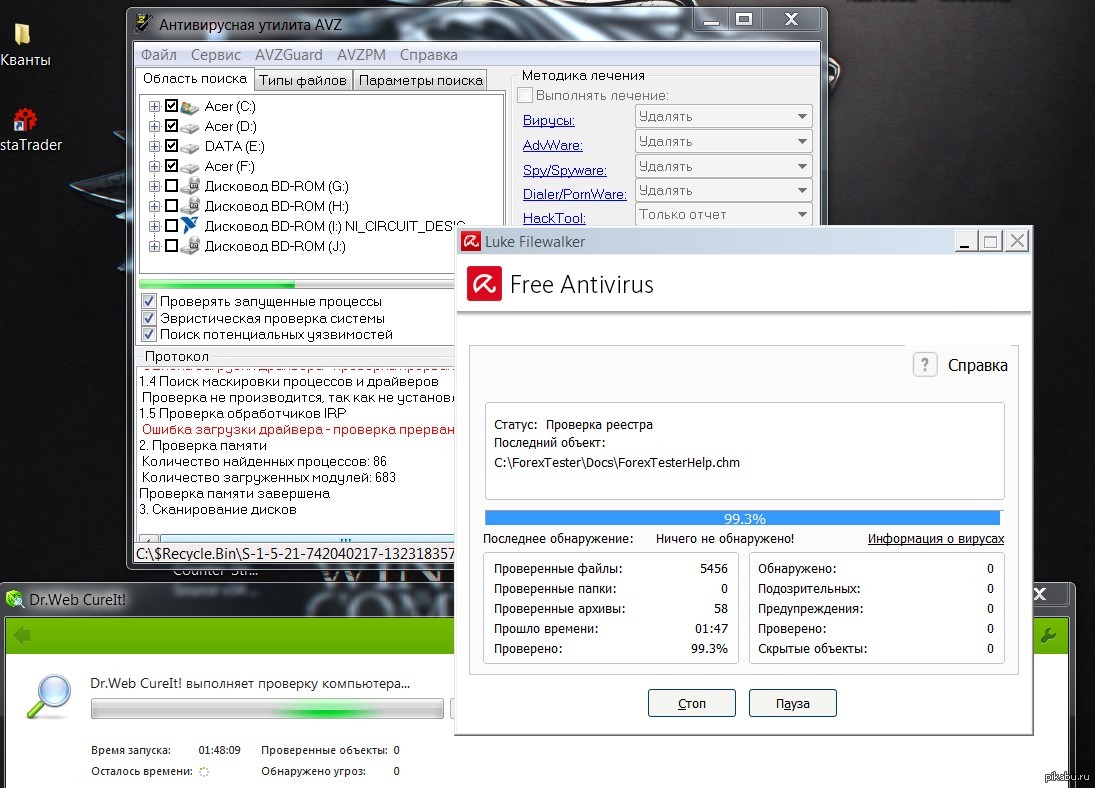Click the Dr.Web wrench settings icon
The width and height of the screenshot is (1095, 788).
[1049, 635]
